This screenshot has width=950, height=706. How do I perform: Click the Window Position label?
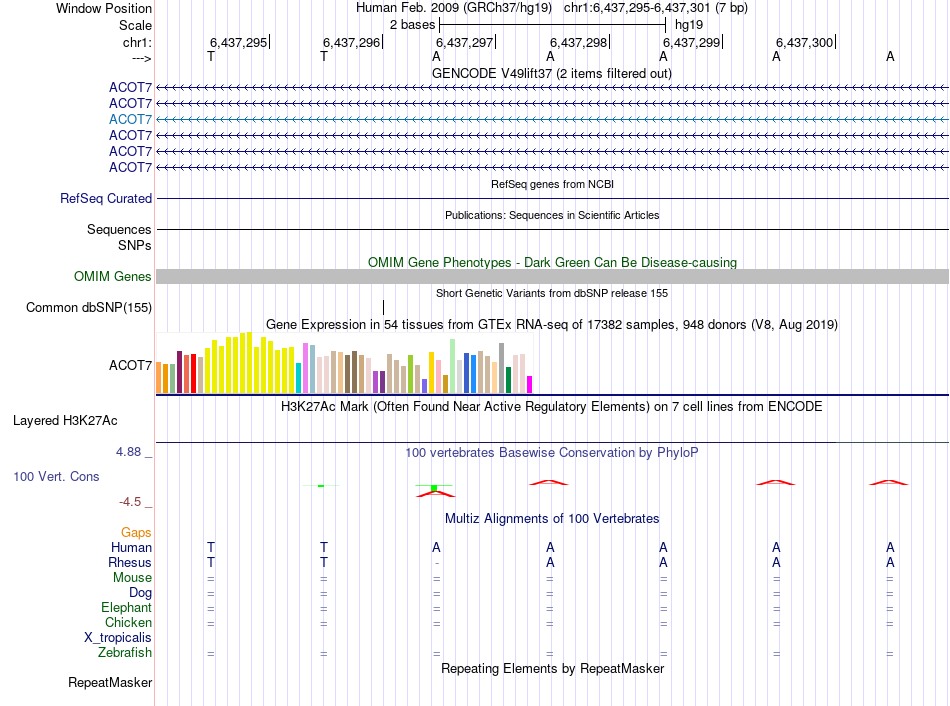click(x=104, y=8)
